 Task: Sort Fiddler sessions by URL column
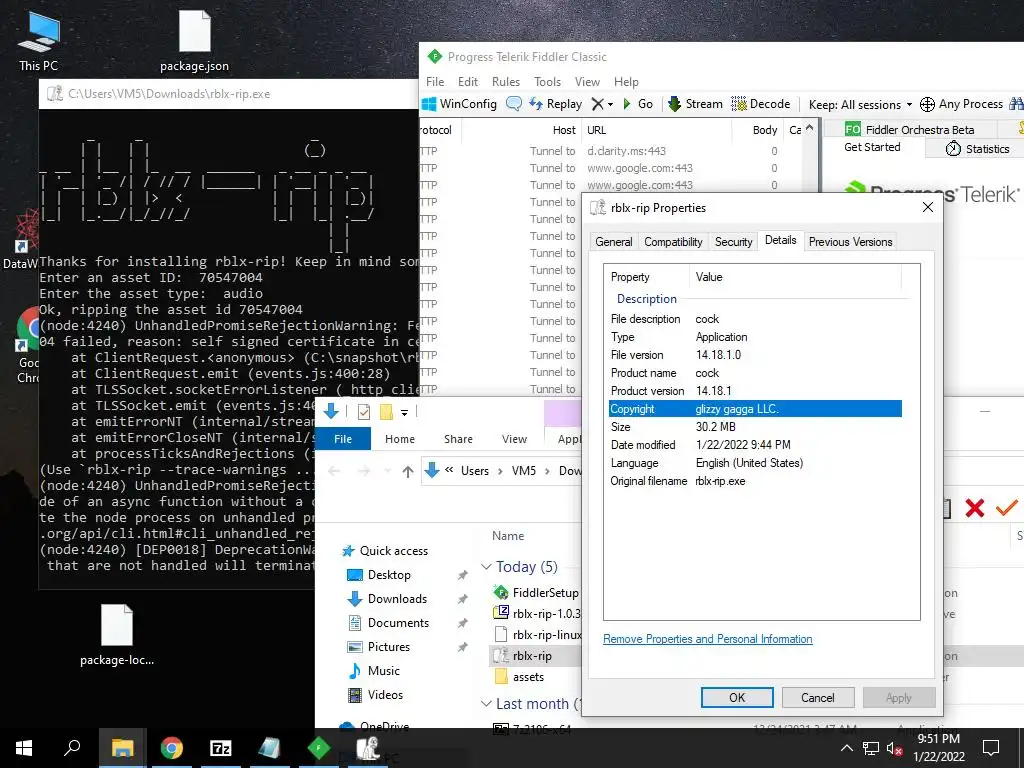point(596,130)
